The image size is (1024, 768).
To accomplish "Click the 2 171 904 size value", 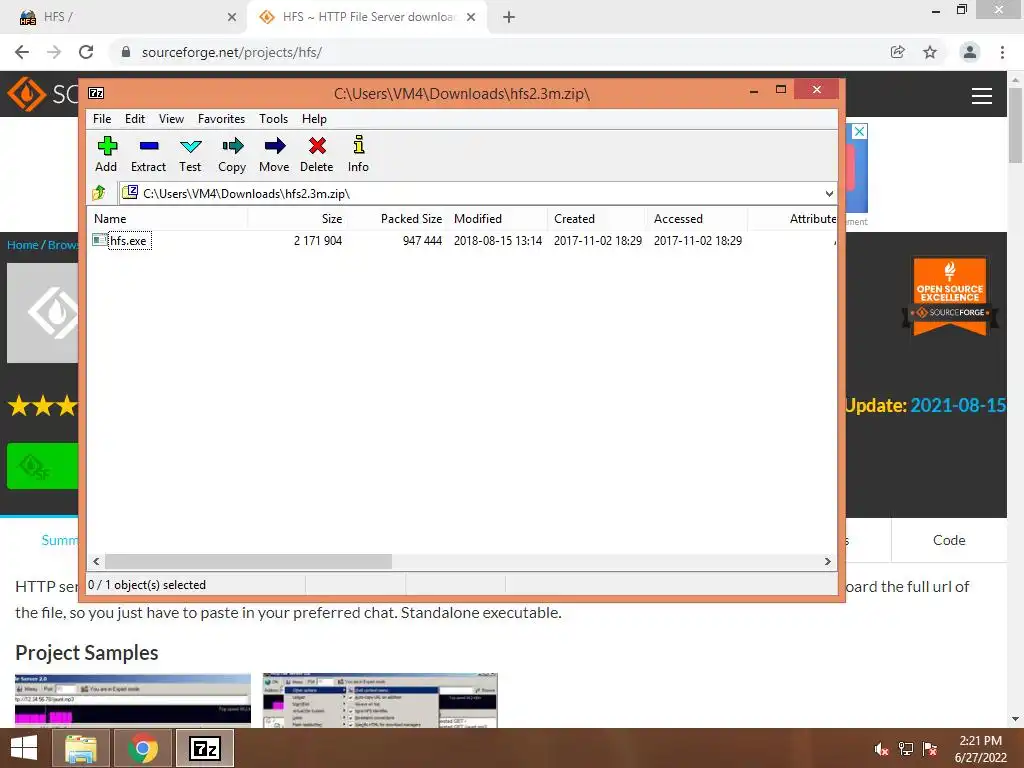I will pyautogui.click(x=318, y=240).
